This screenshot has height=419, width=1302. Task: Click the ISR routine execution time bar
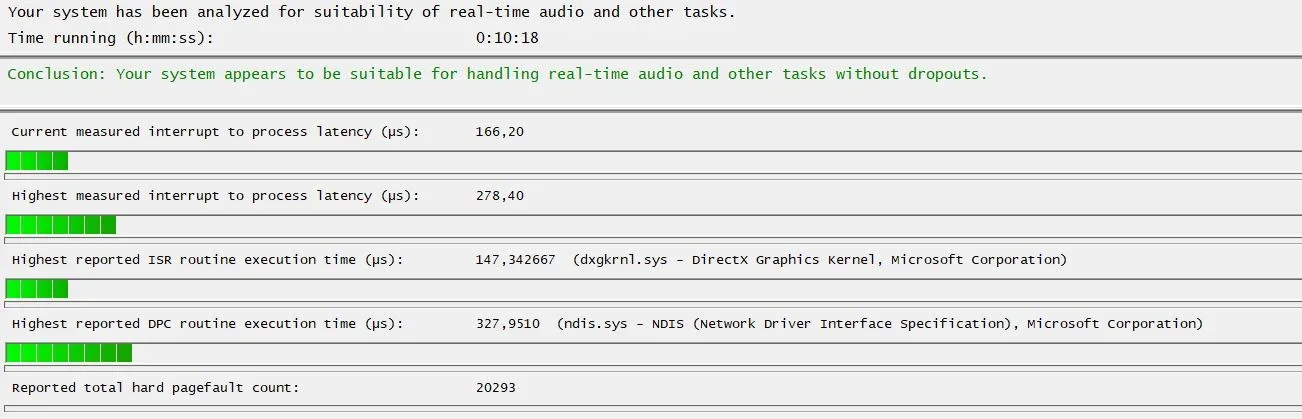pyautogui.click(x=37, y=289)
